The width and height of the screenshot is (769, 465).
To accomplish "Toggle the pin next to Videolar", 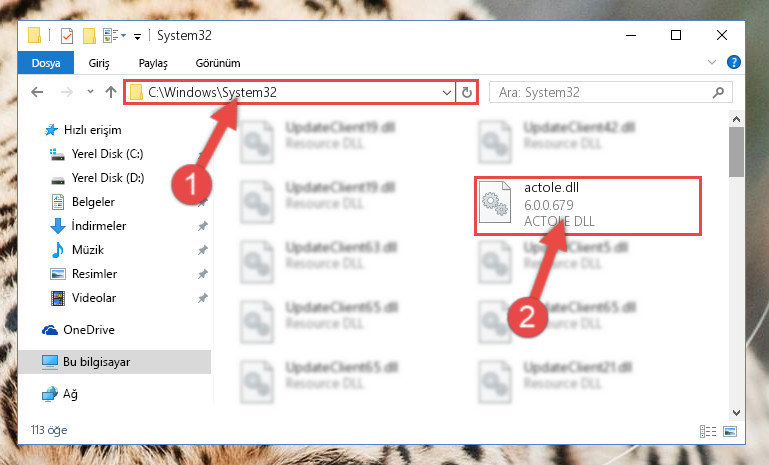I will [202, 298].
